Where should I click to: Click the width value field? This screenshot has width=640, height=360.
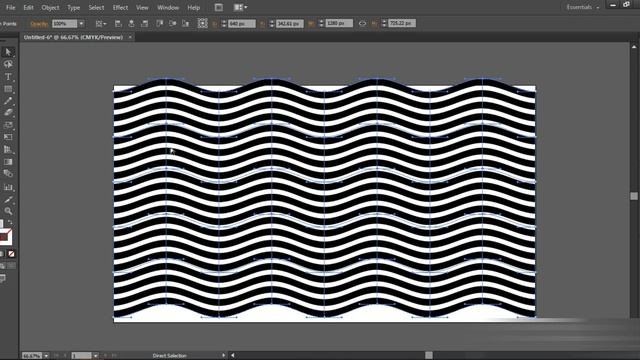pyautogui.click(x=339, y=24)
